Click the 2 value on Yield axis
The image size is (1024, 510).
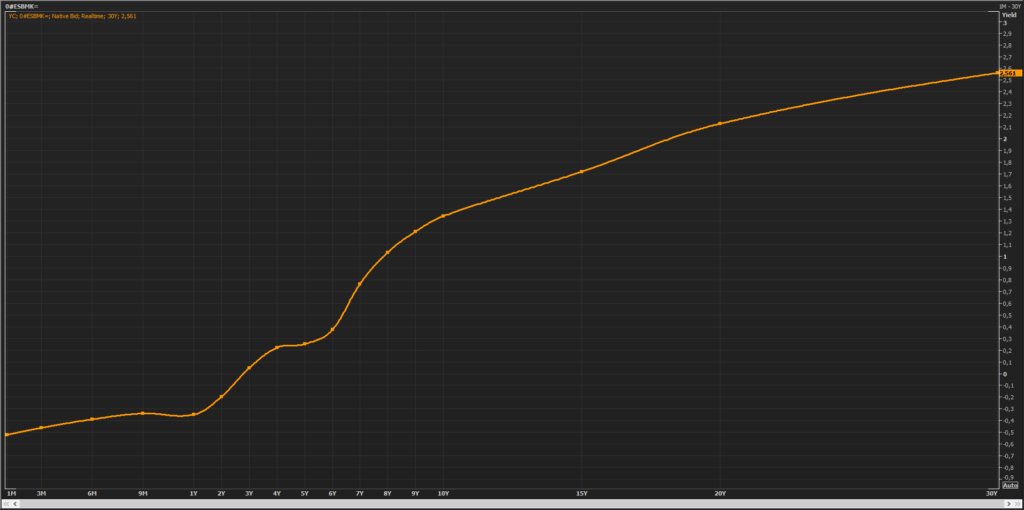pos(1005,139)
